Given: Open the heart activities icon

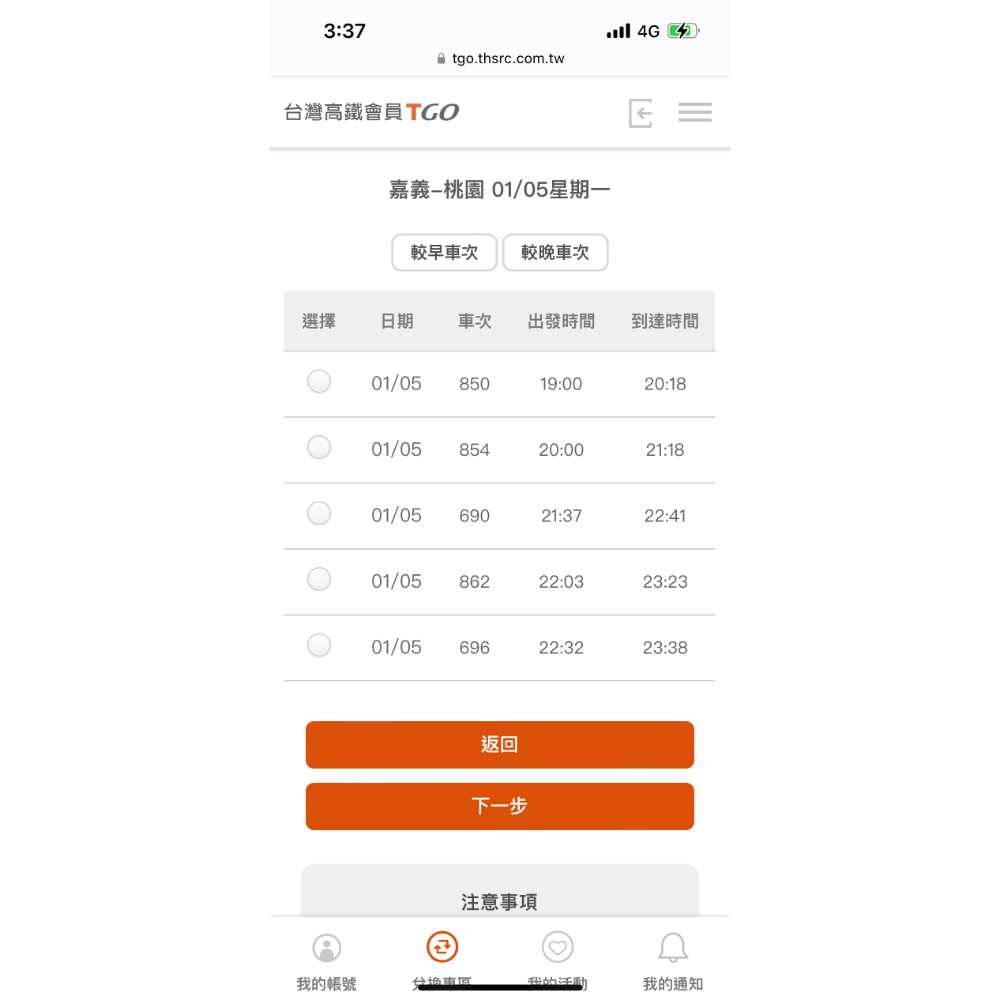Looking at the screenshot, I should [557, 947].
